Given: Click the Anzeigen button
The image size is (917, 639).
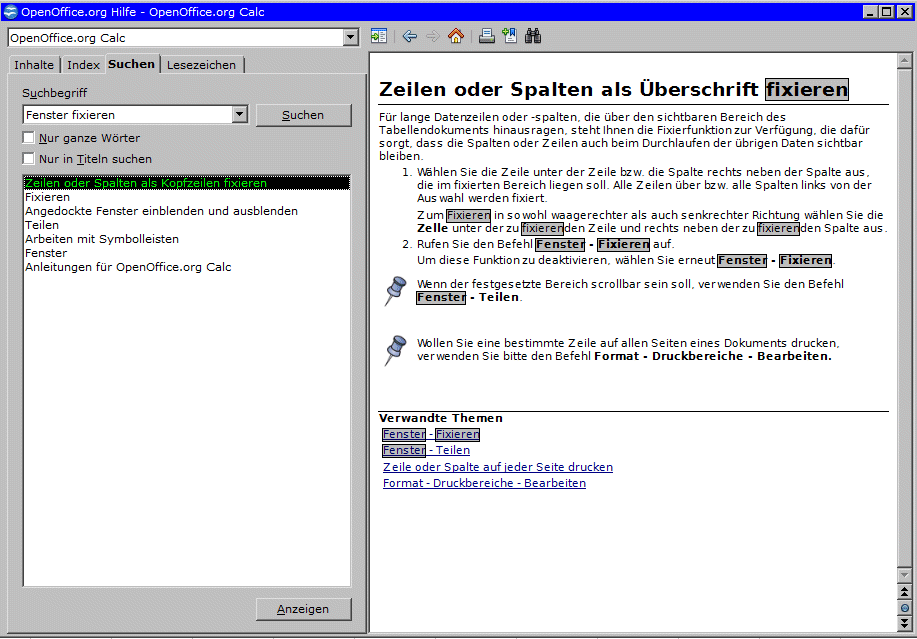Looking at the screenshot, I should coord(303,609).
